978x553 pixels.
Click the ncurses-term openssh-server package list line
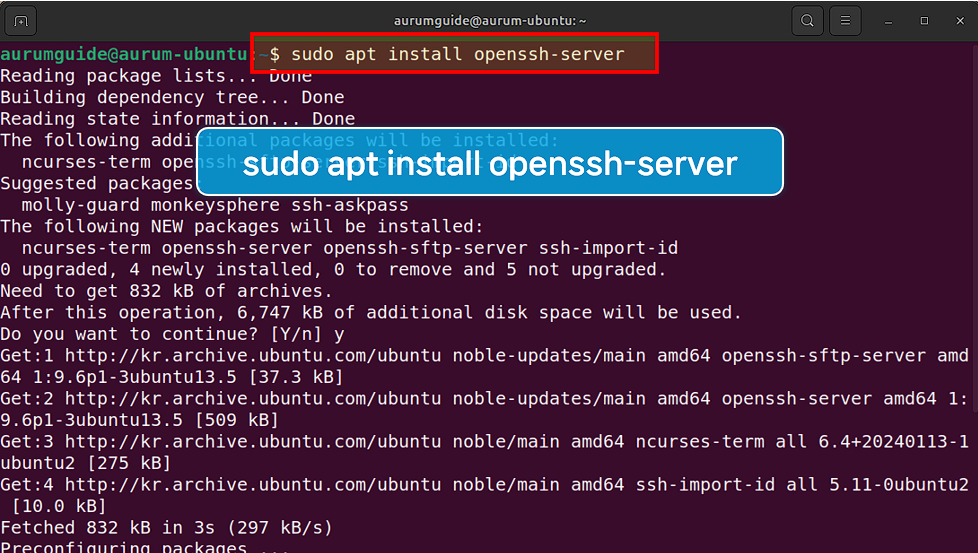(349, 248)
